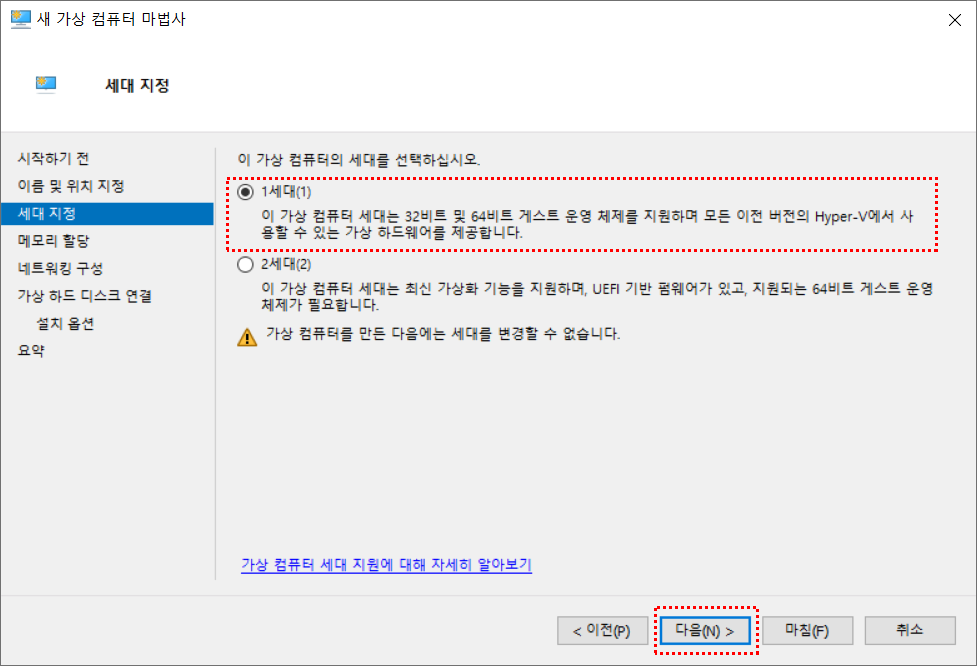Go to 시작하기 전 step in sidebar
Screen dimensions: 977x666
coord(54,159)
